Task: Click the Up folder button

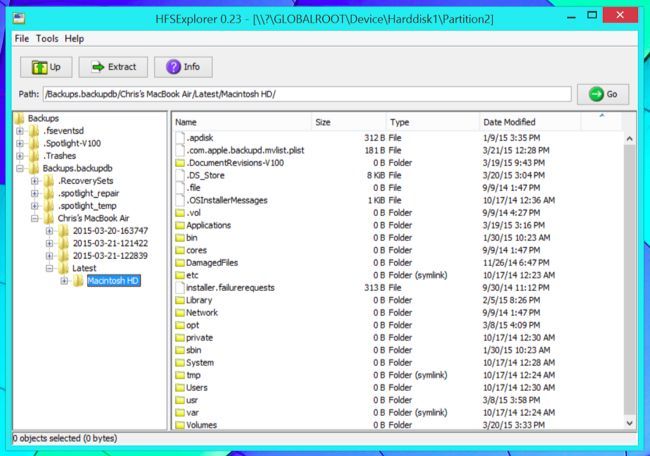Action: click(x=46, y=67)
